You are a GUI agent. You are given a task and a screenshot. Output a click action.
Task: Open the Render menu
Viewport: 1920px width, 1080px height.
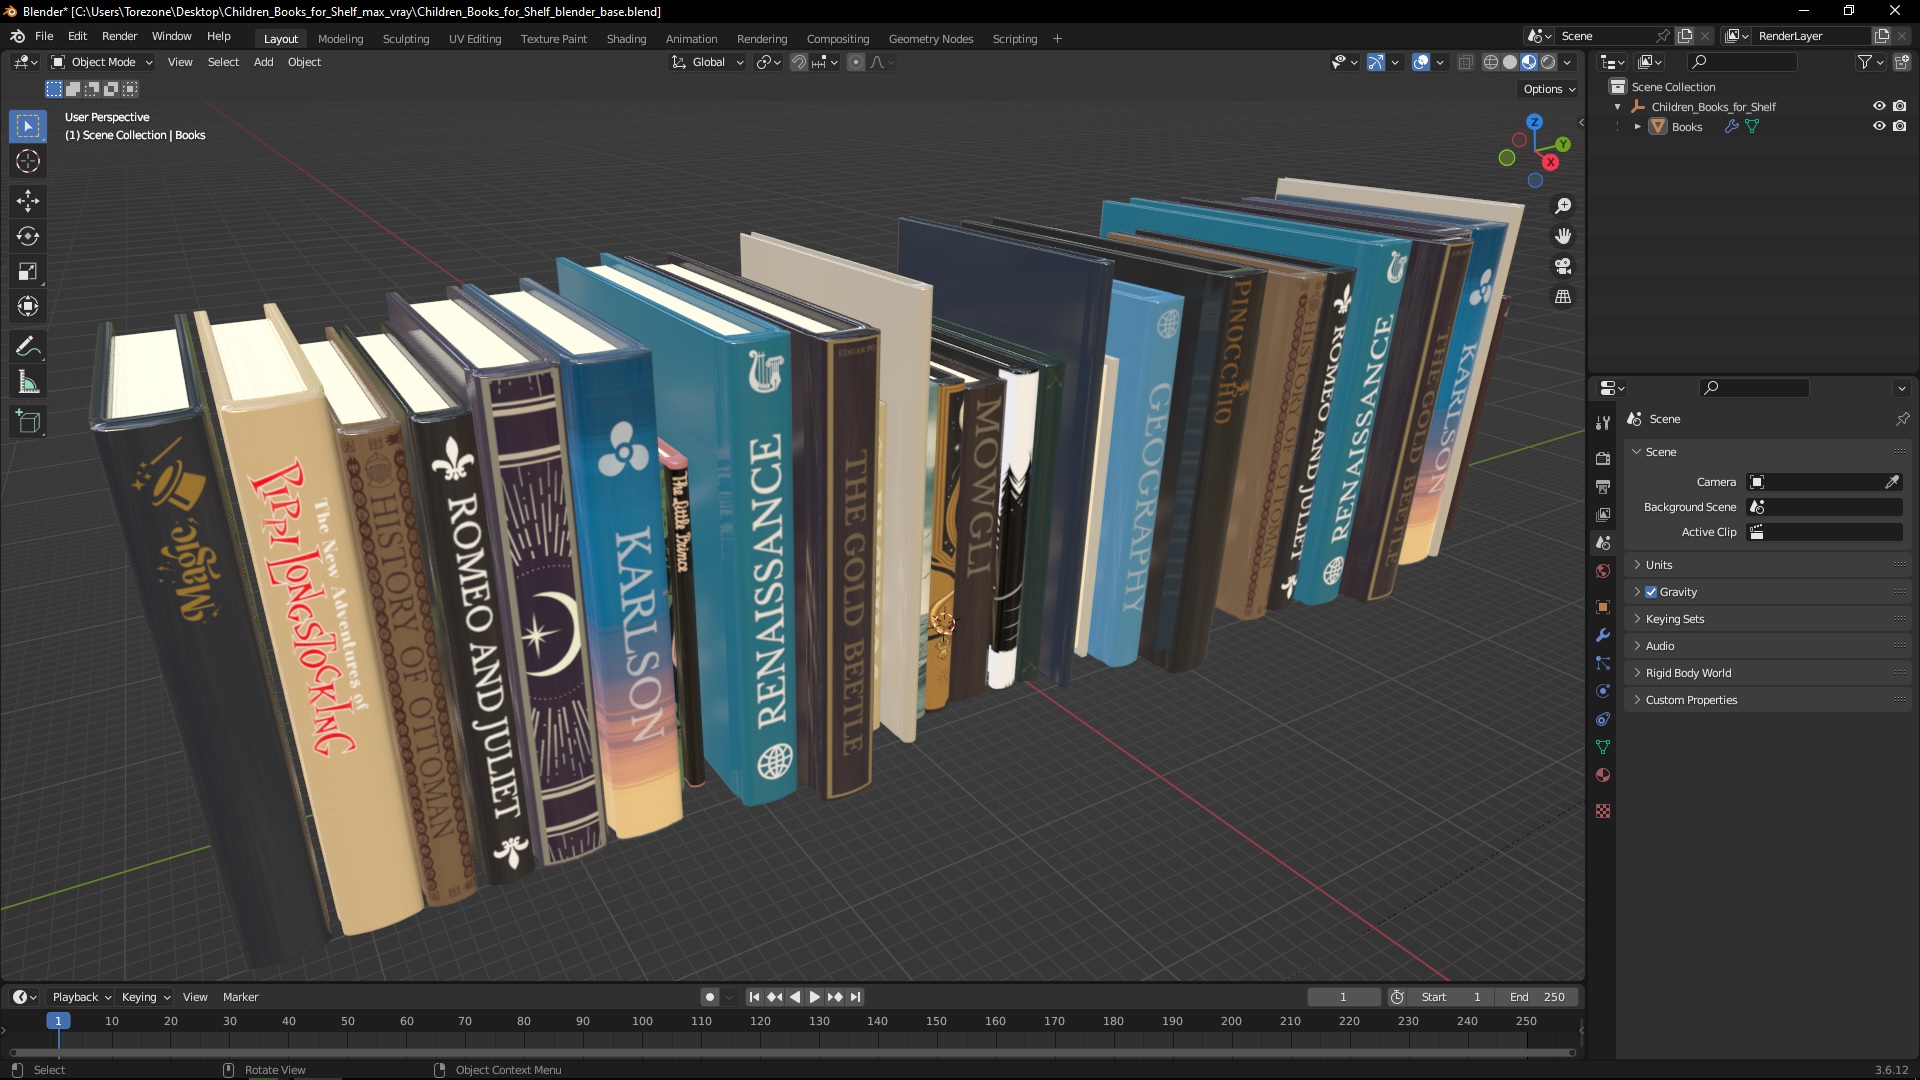[119, 36]
